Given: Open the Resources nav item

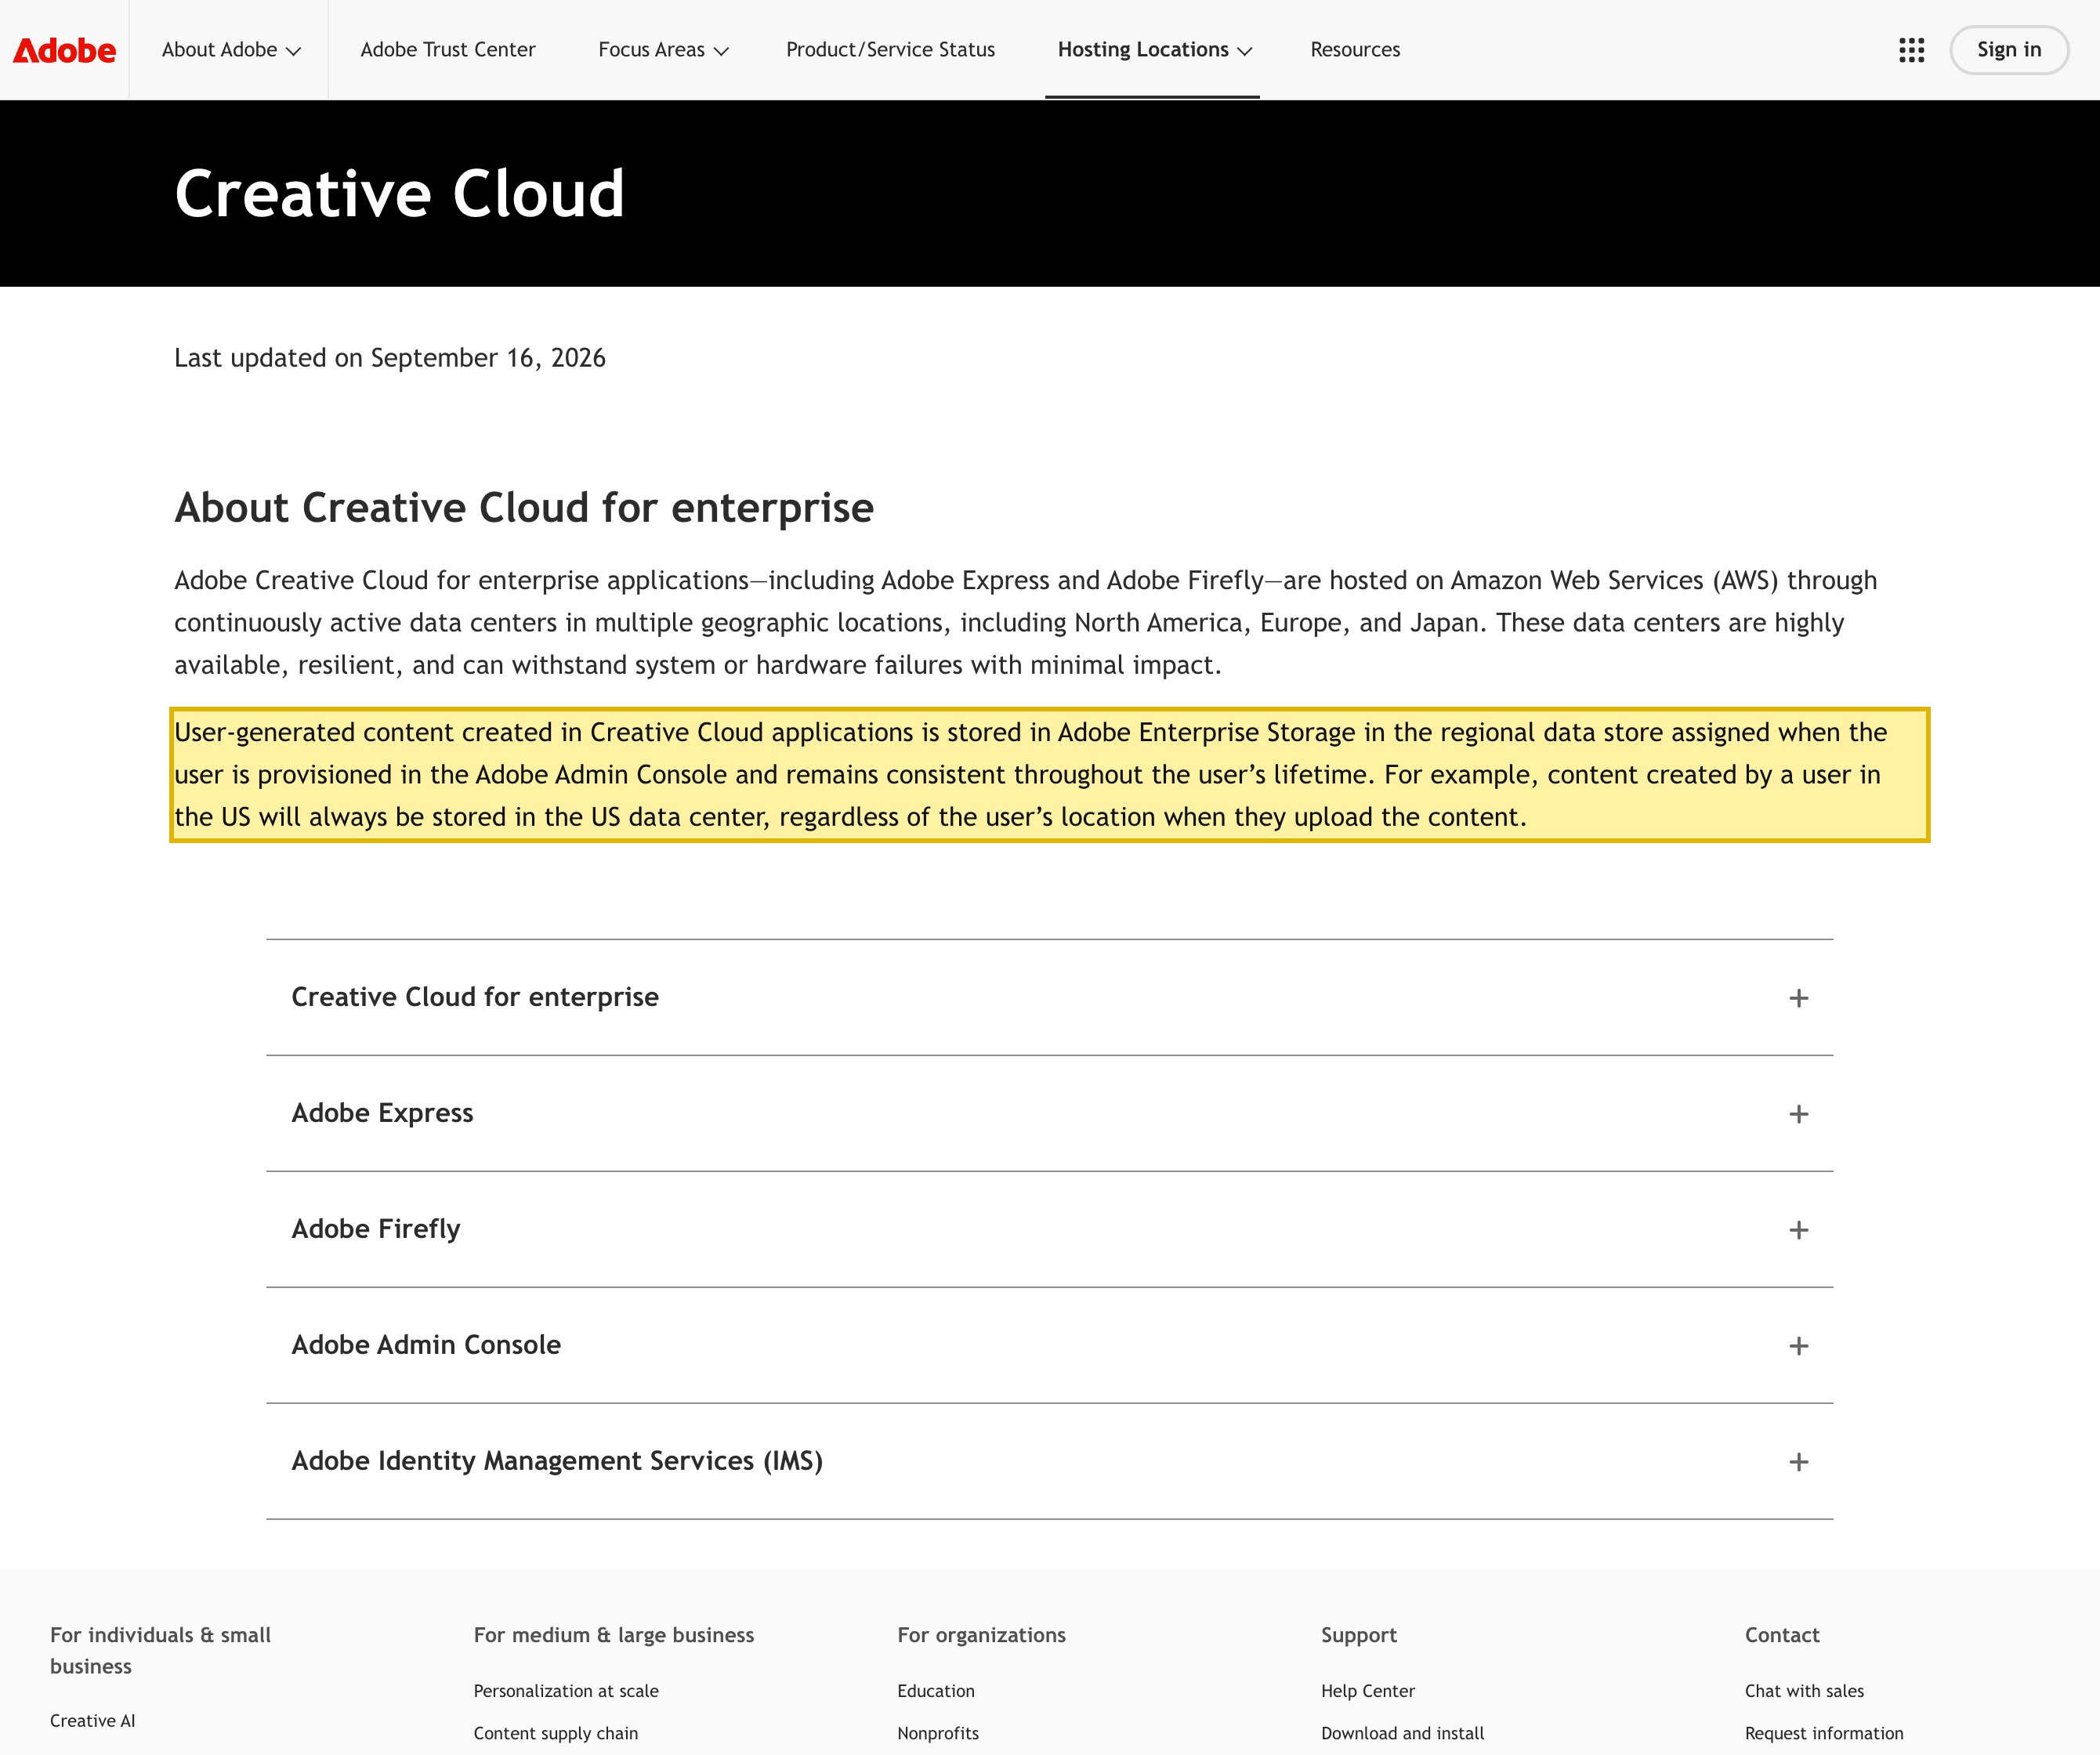Looking at the screenshot, I should click(1355, 50).
